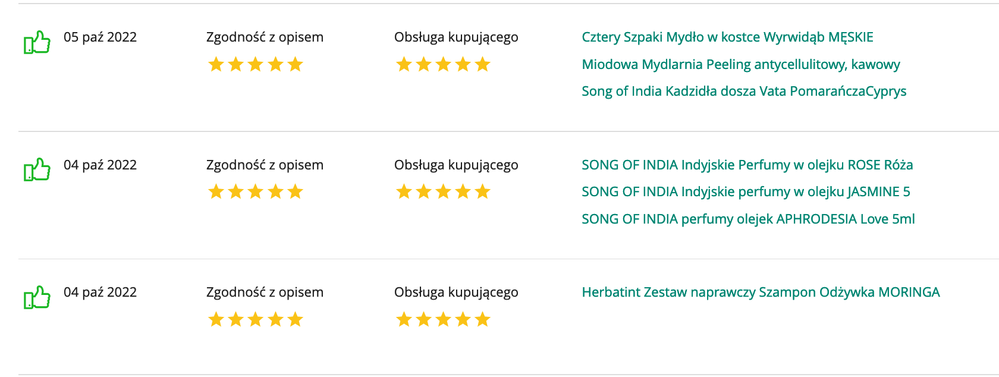Click Obsługa kupującego stars in ROSE Róża review
999x377 pixels.
443,192
